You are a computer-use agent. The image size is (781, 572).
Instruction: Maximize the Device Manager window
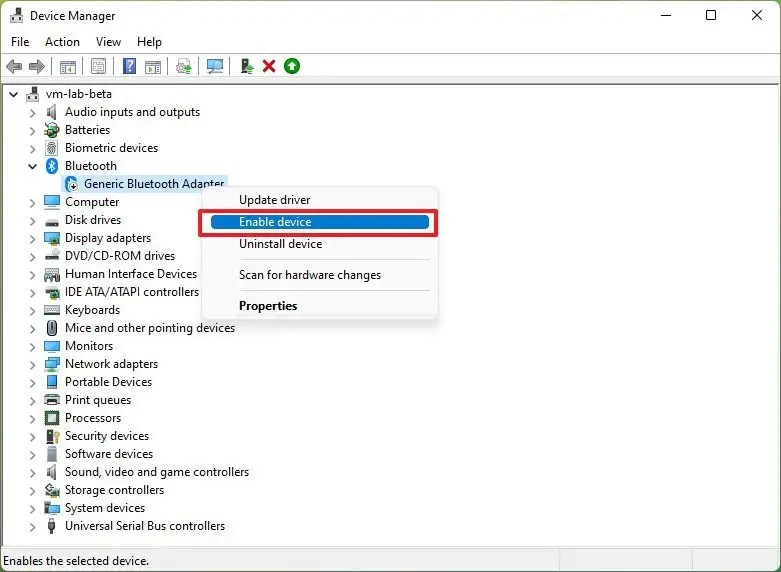point(711,15)
